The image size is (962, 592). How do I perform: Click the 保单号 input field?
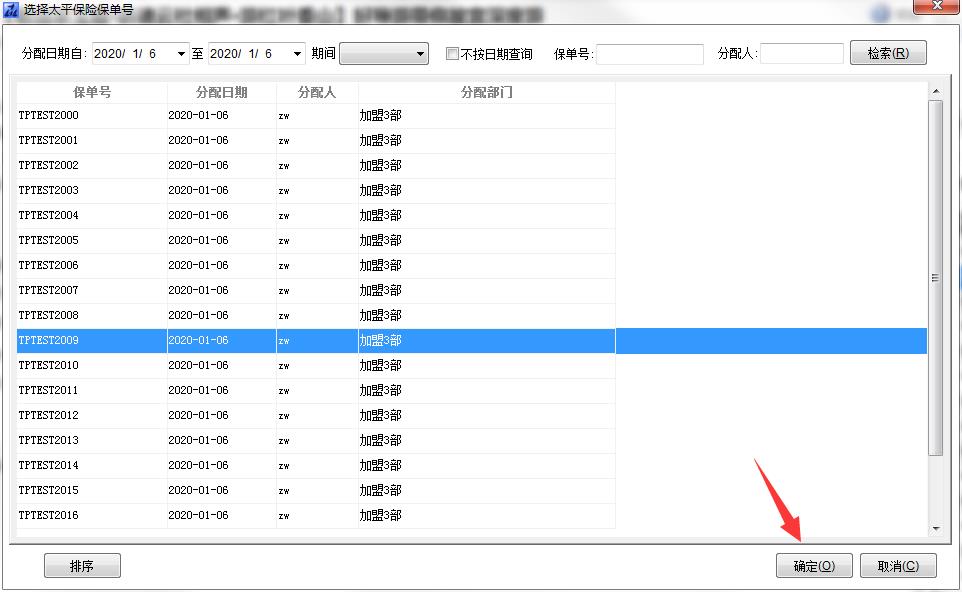point(650,54)
